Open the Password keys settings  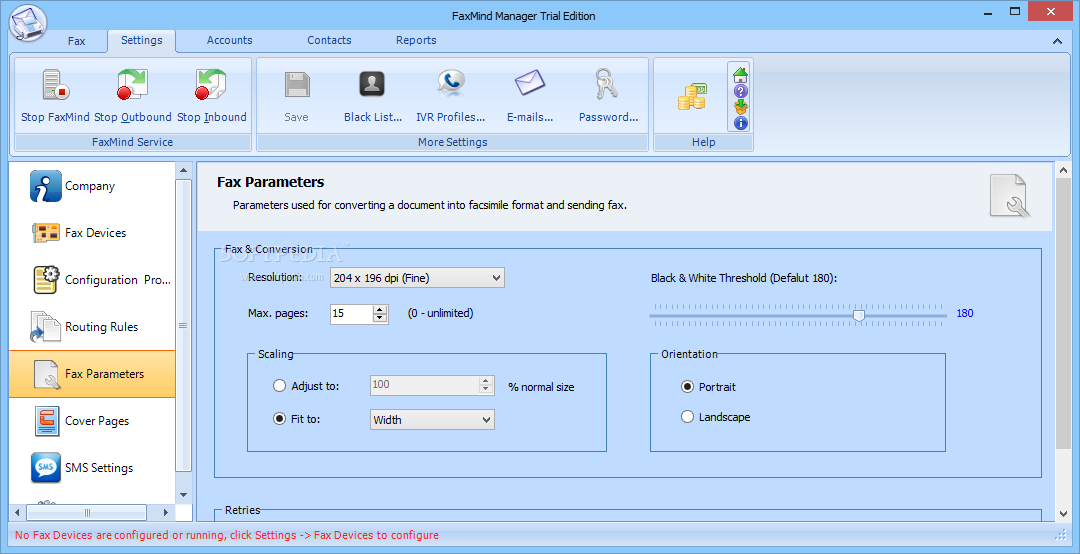(608, 85)
